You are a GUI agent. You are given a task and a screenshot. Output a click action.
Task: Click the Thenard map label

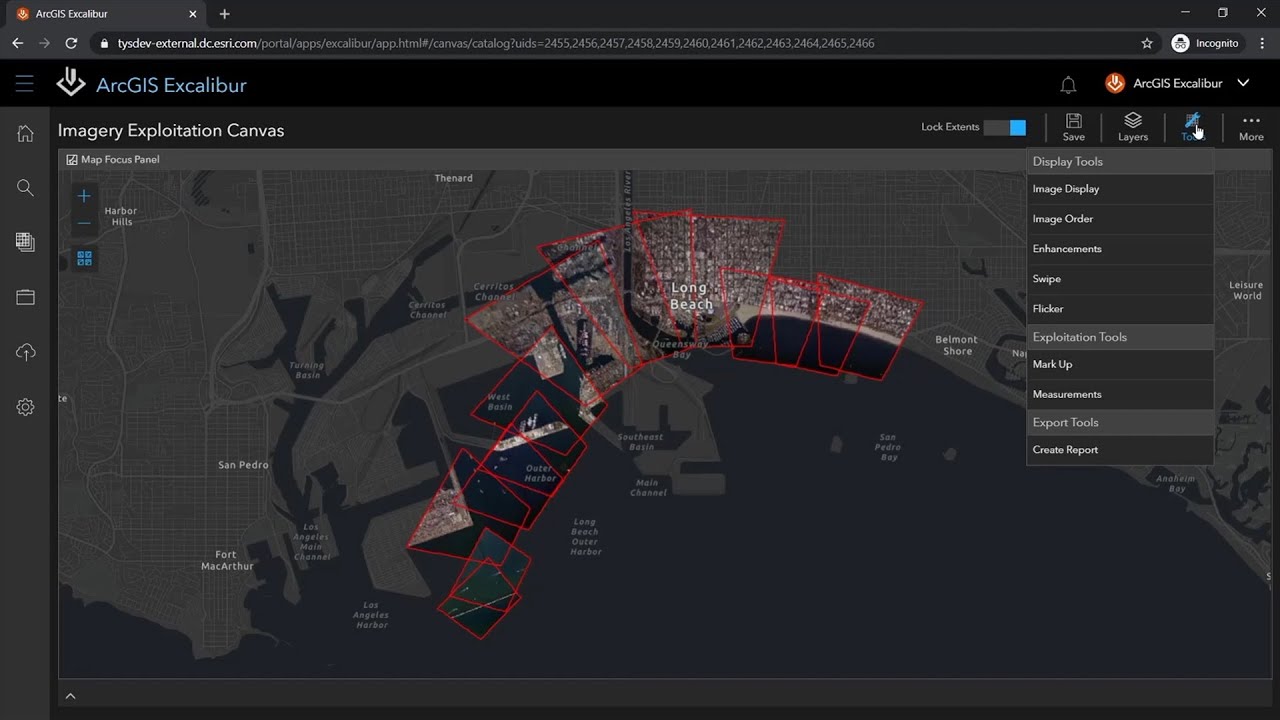pyautogui.click(x=453, y=178)
